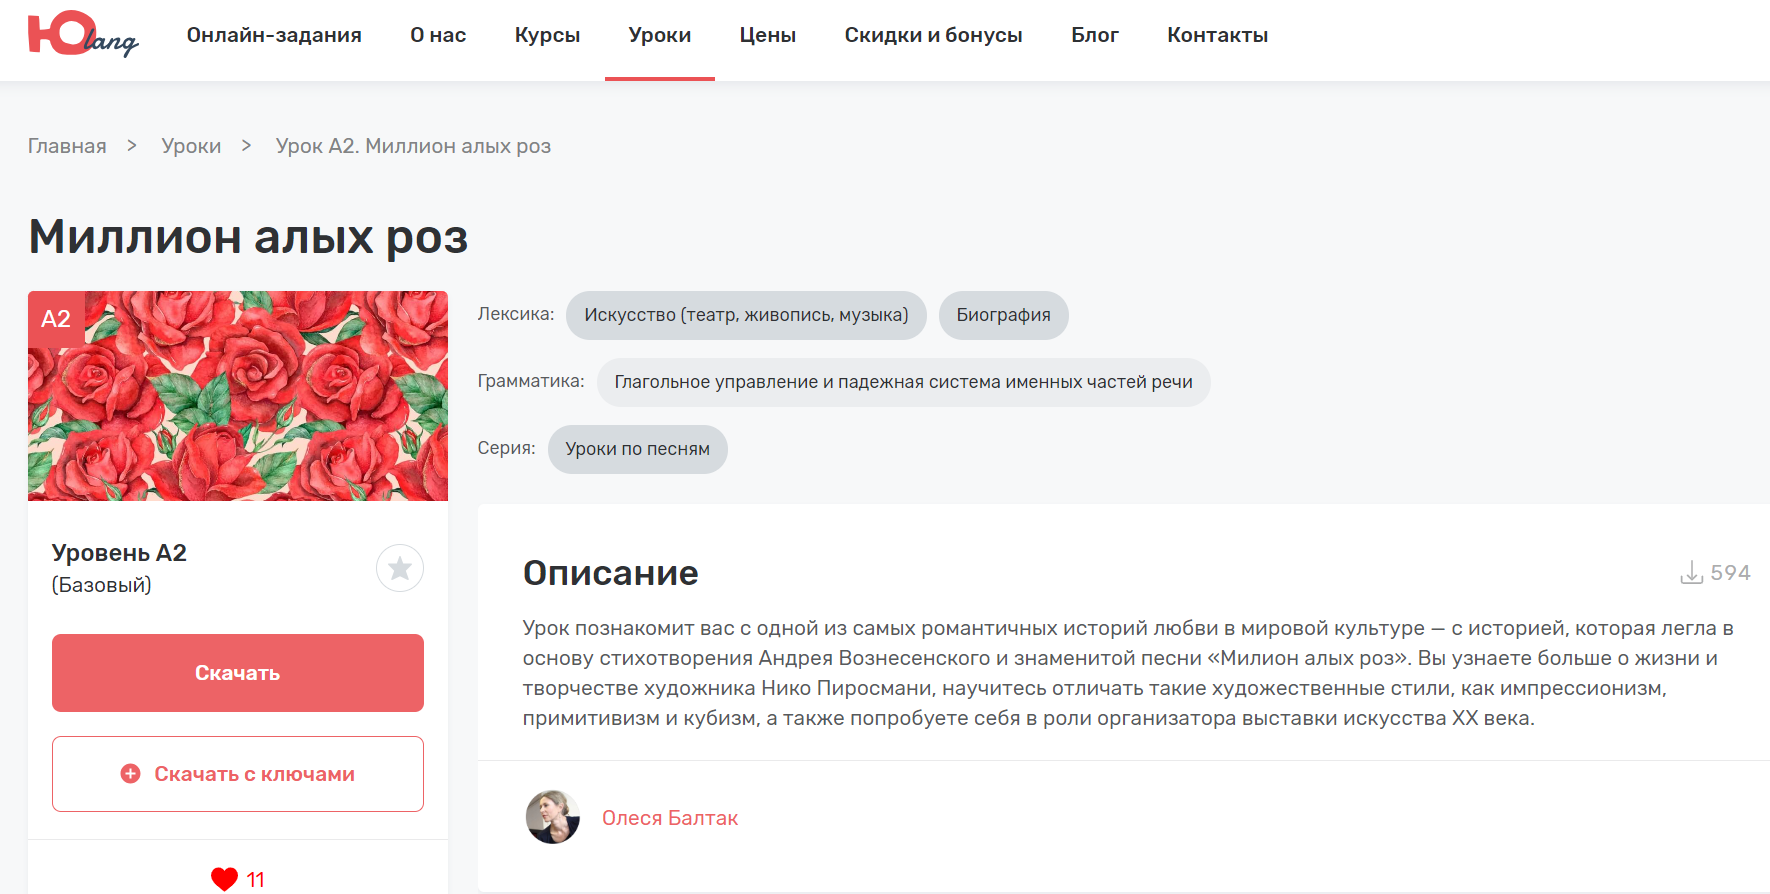The image size is (1770, 894).
Task: Select the Биография tag
Action: [1003, 315]
